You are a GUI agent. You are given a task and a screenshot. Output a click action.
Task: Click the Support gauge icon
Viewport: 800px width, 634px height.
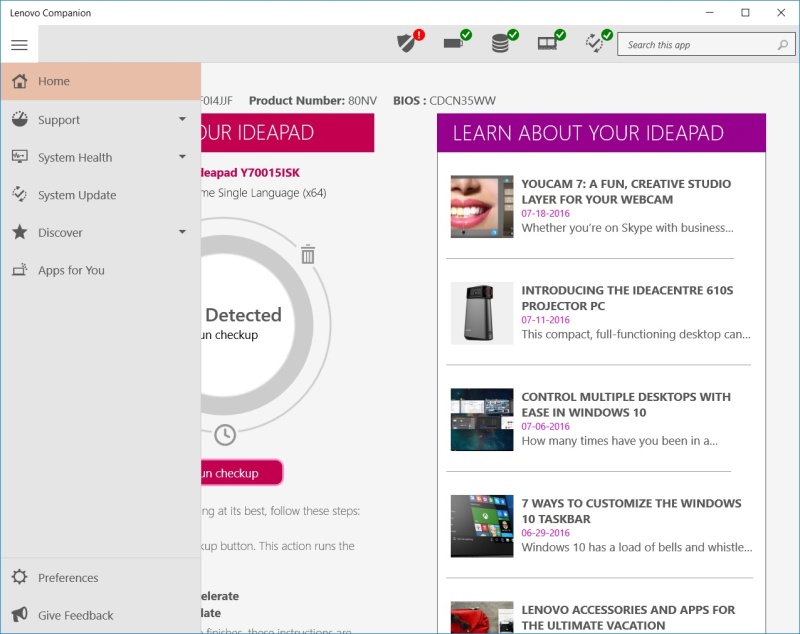coord(20,119)
